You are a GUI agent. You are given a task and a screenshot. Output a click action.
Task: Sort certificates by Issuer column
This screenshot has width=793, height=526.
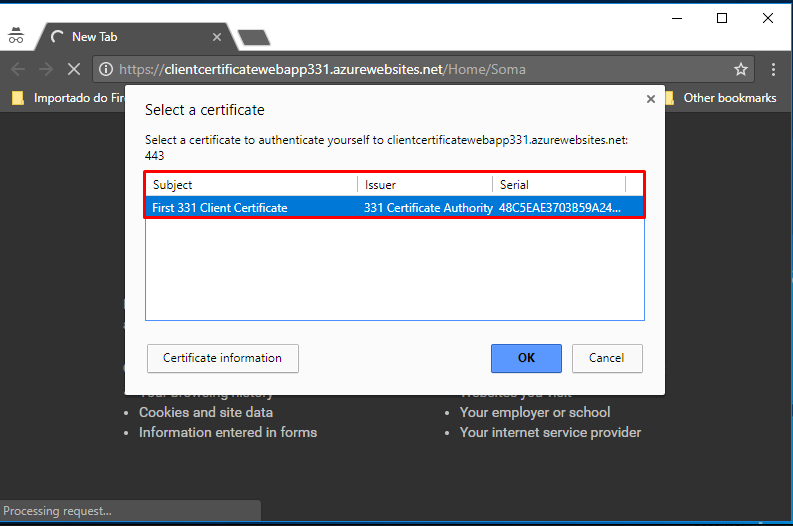point(425,185)
